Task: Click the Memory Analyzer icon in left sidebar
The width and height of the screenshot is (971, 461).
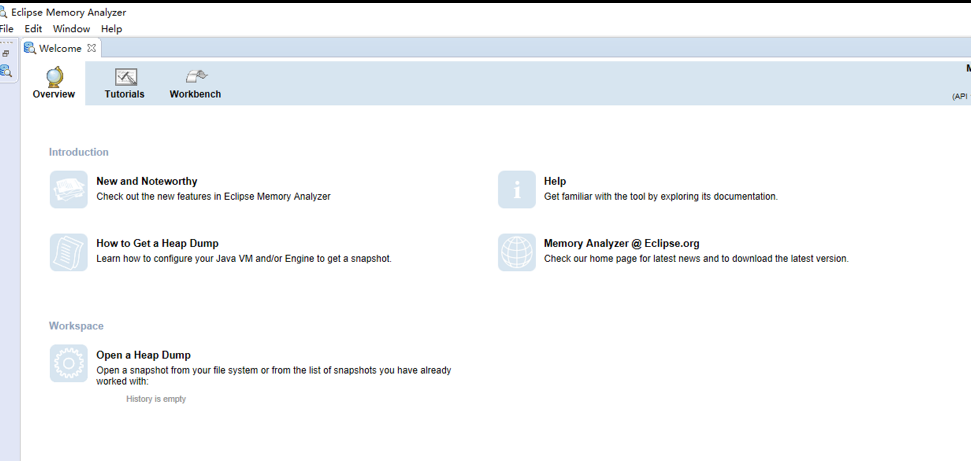Action: click(6, 71)
